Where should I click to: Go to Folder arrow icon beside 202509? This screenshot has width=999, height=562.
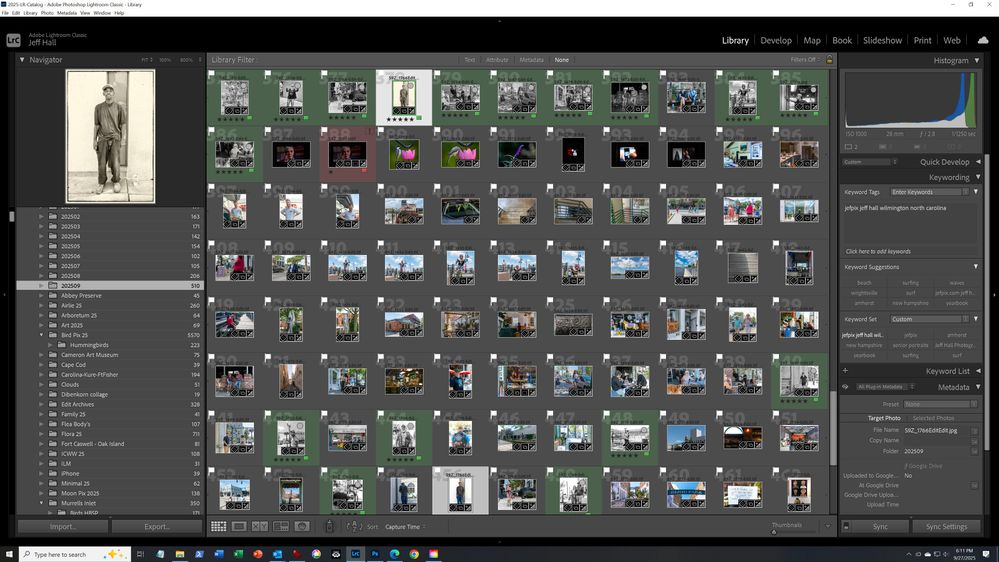(974, 450)
